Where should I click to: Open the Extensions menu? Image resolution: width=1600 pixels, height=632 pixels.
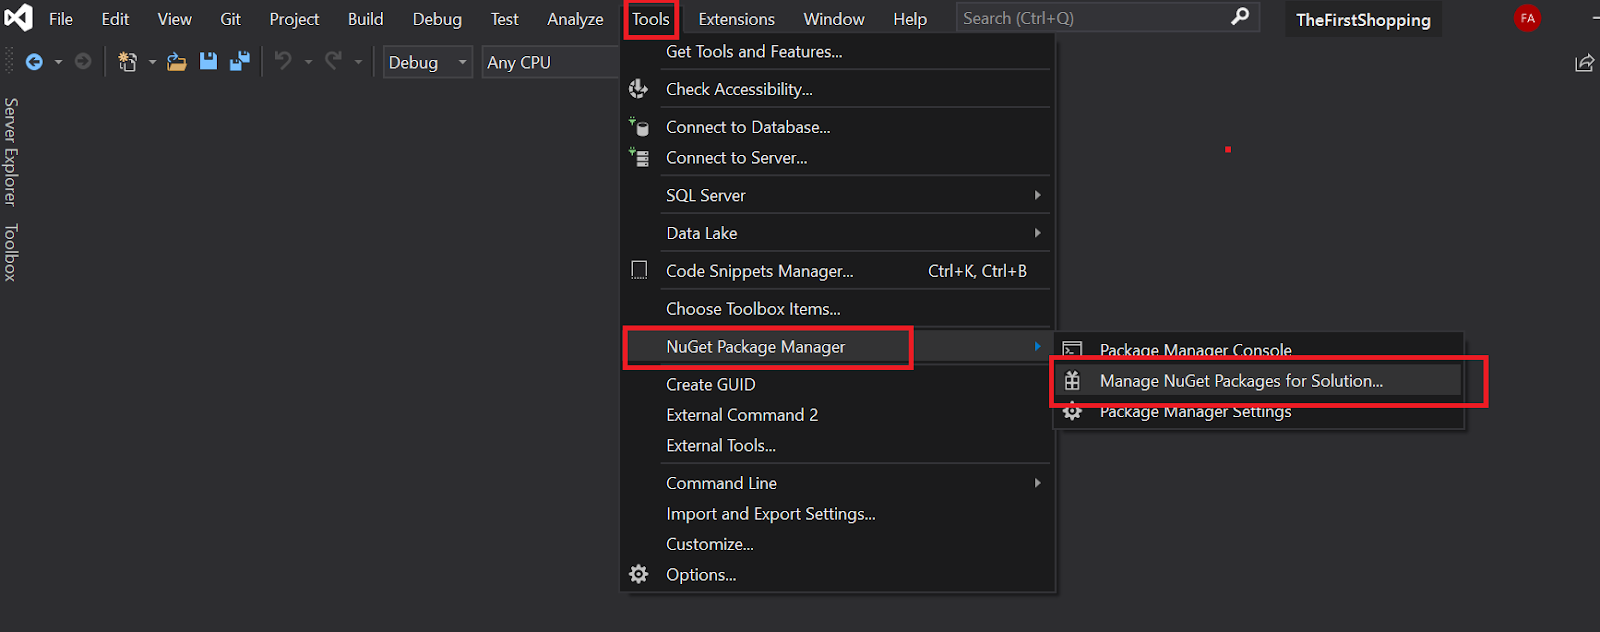click(x=736, y=19)
